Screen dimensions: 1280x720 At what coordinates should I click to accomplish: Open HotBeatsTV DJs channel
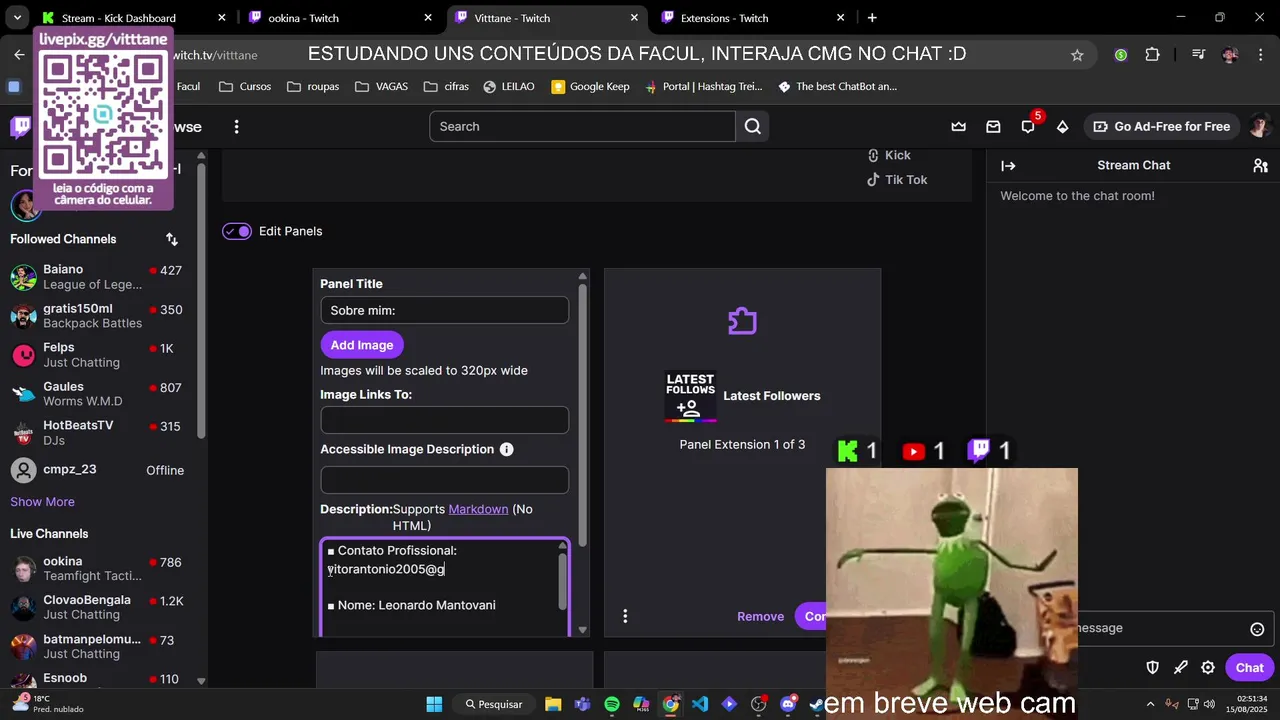click(x=100, y=433)
